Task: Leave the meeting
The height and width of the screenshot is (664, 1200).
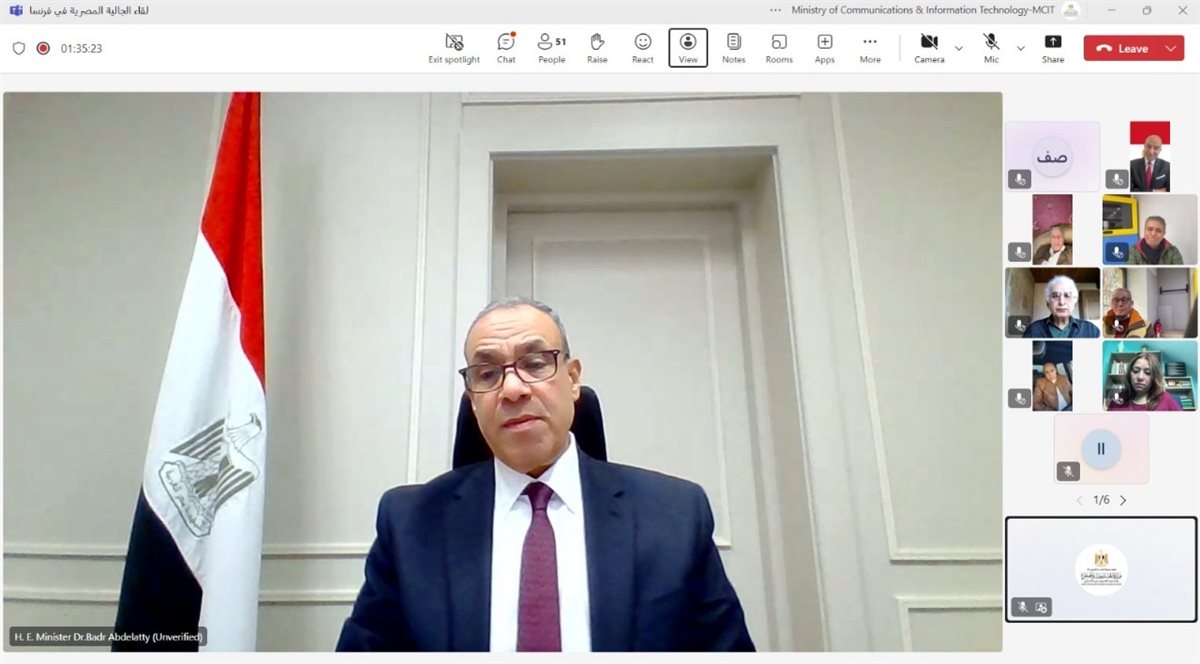Action: (1122, 48)
